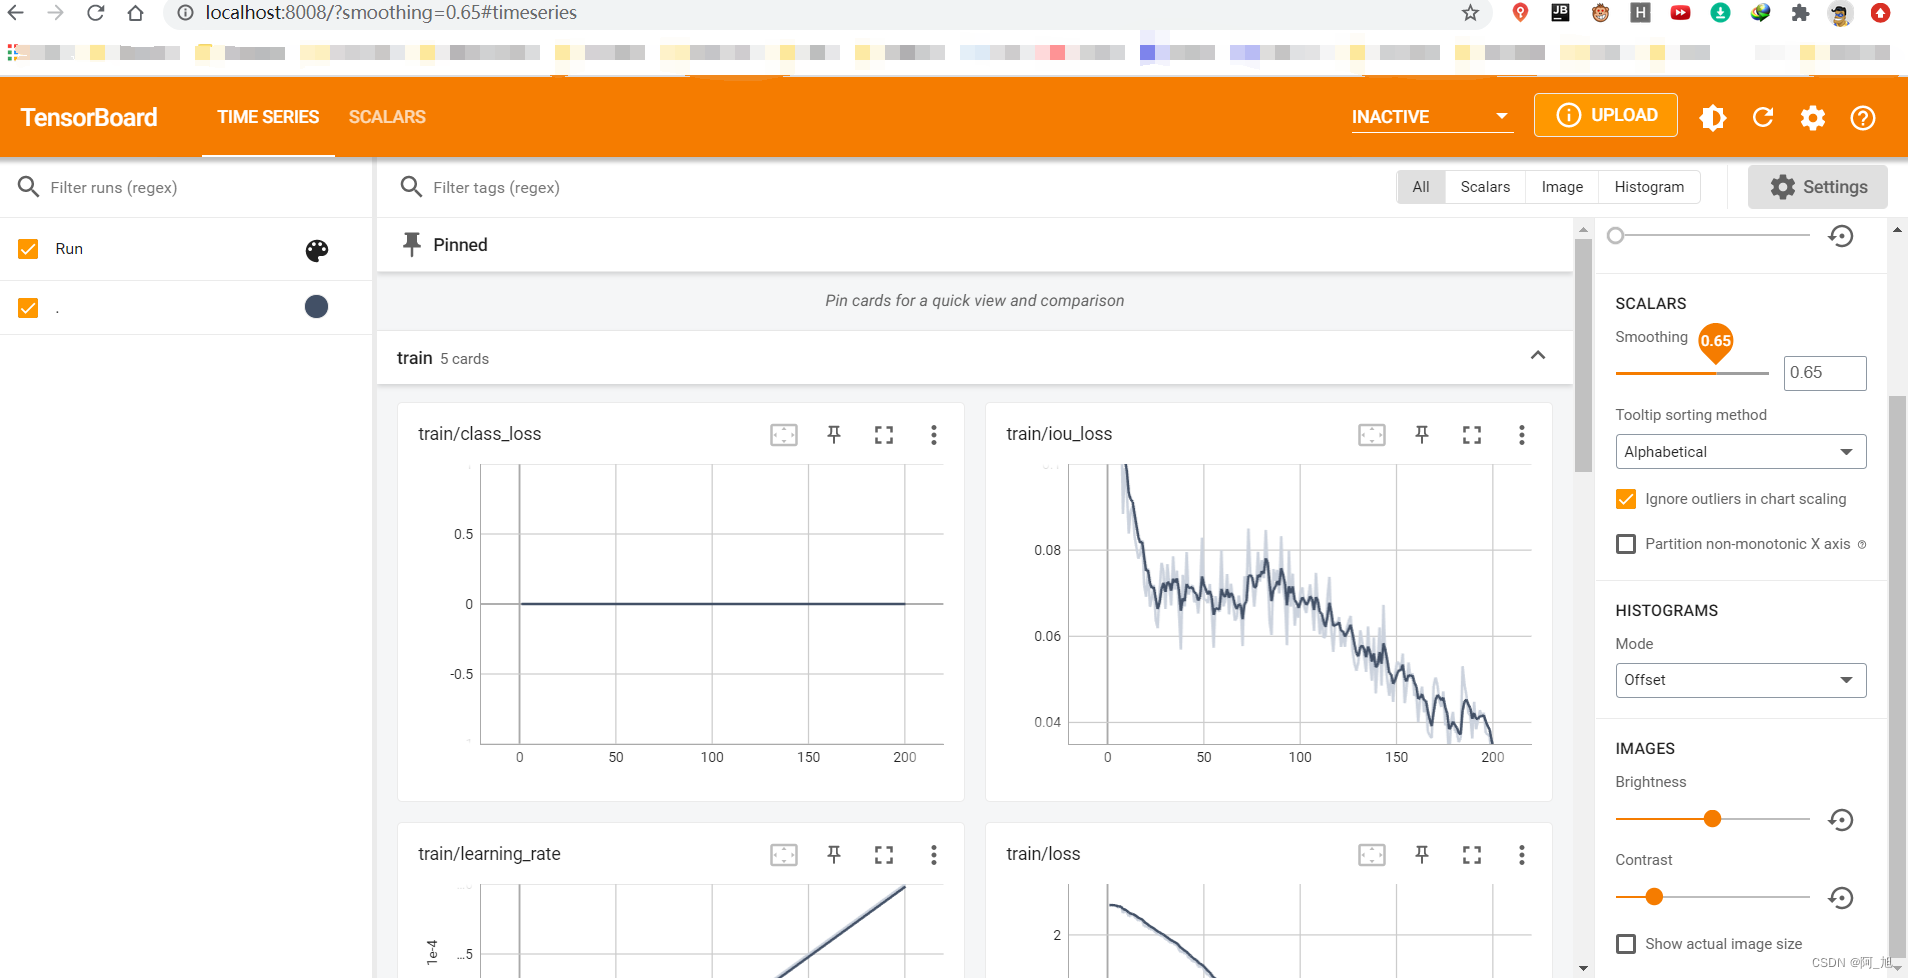Image resolution: width=1908 pixels, height=978 pixels.
Task: Open fullscreen for train/loss chart
Action: click(1472, 855)
